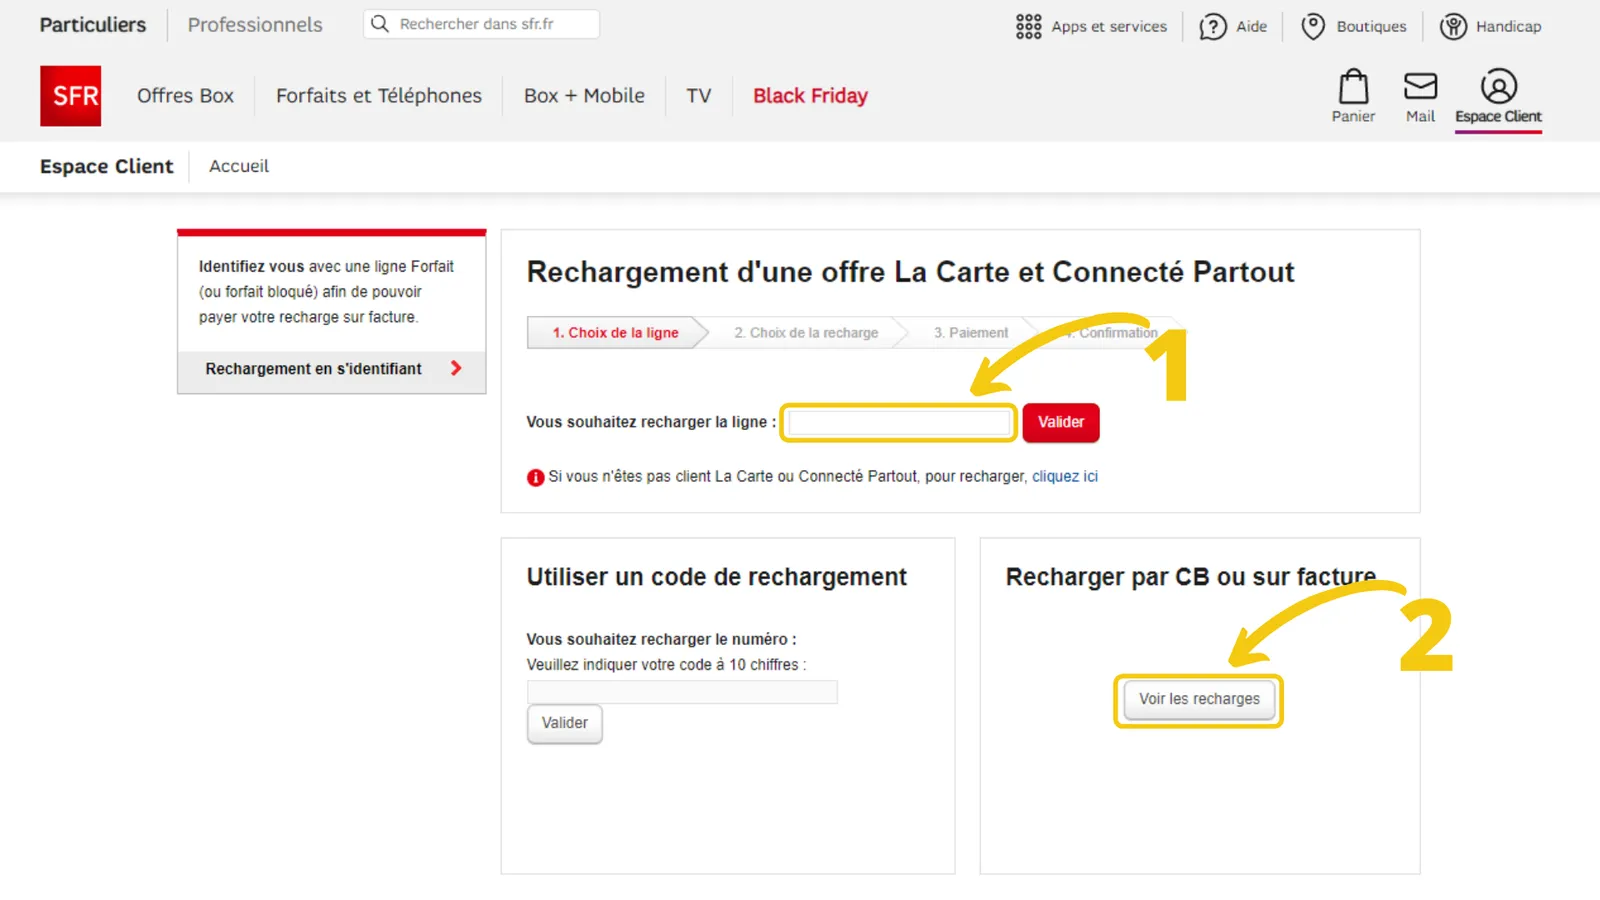
Task: Click the red info icon before Si vous n'êtes pas client
Action: [x=536, y=477]
